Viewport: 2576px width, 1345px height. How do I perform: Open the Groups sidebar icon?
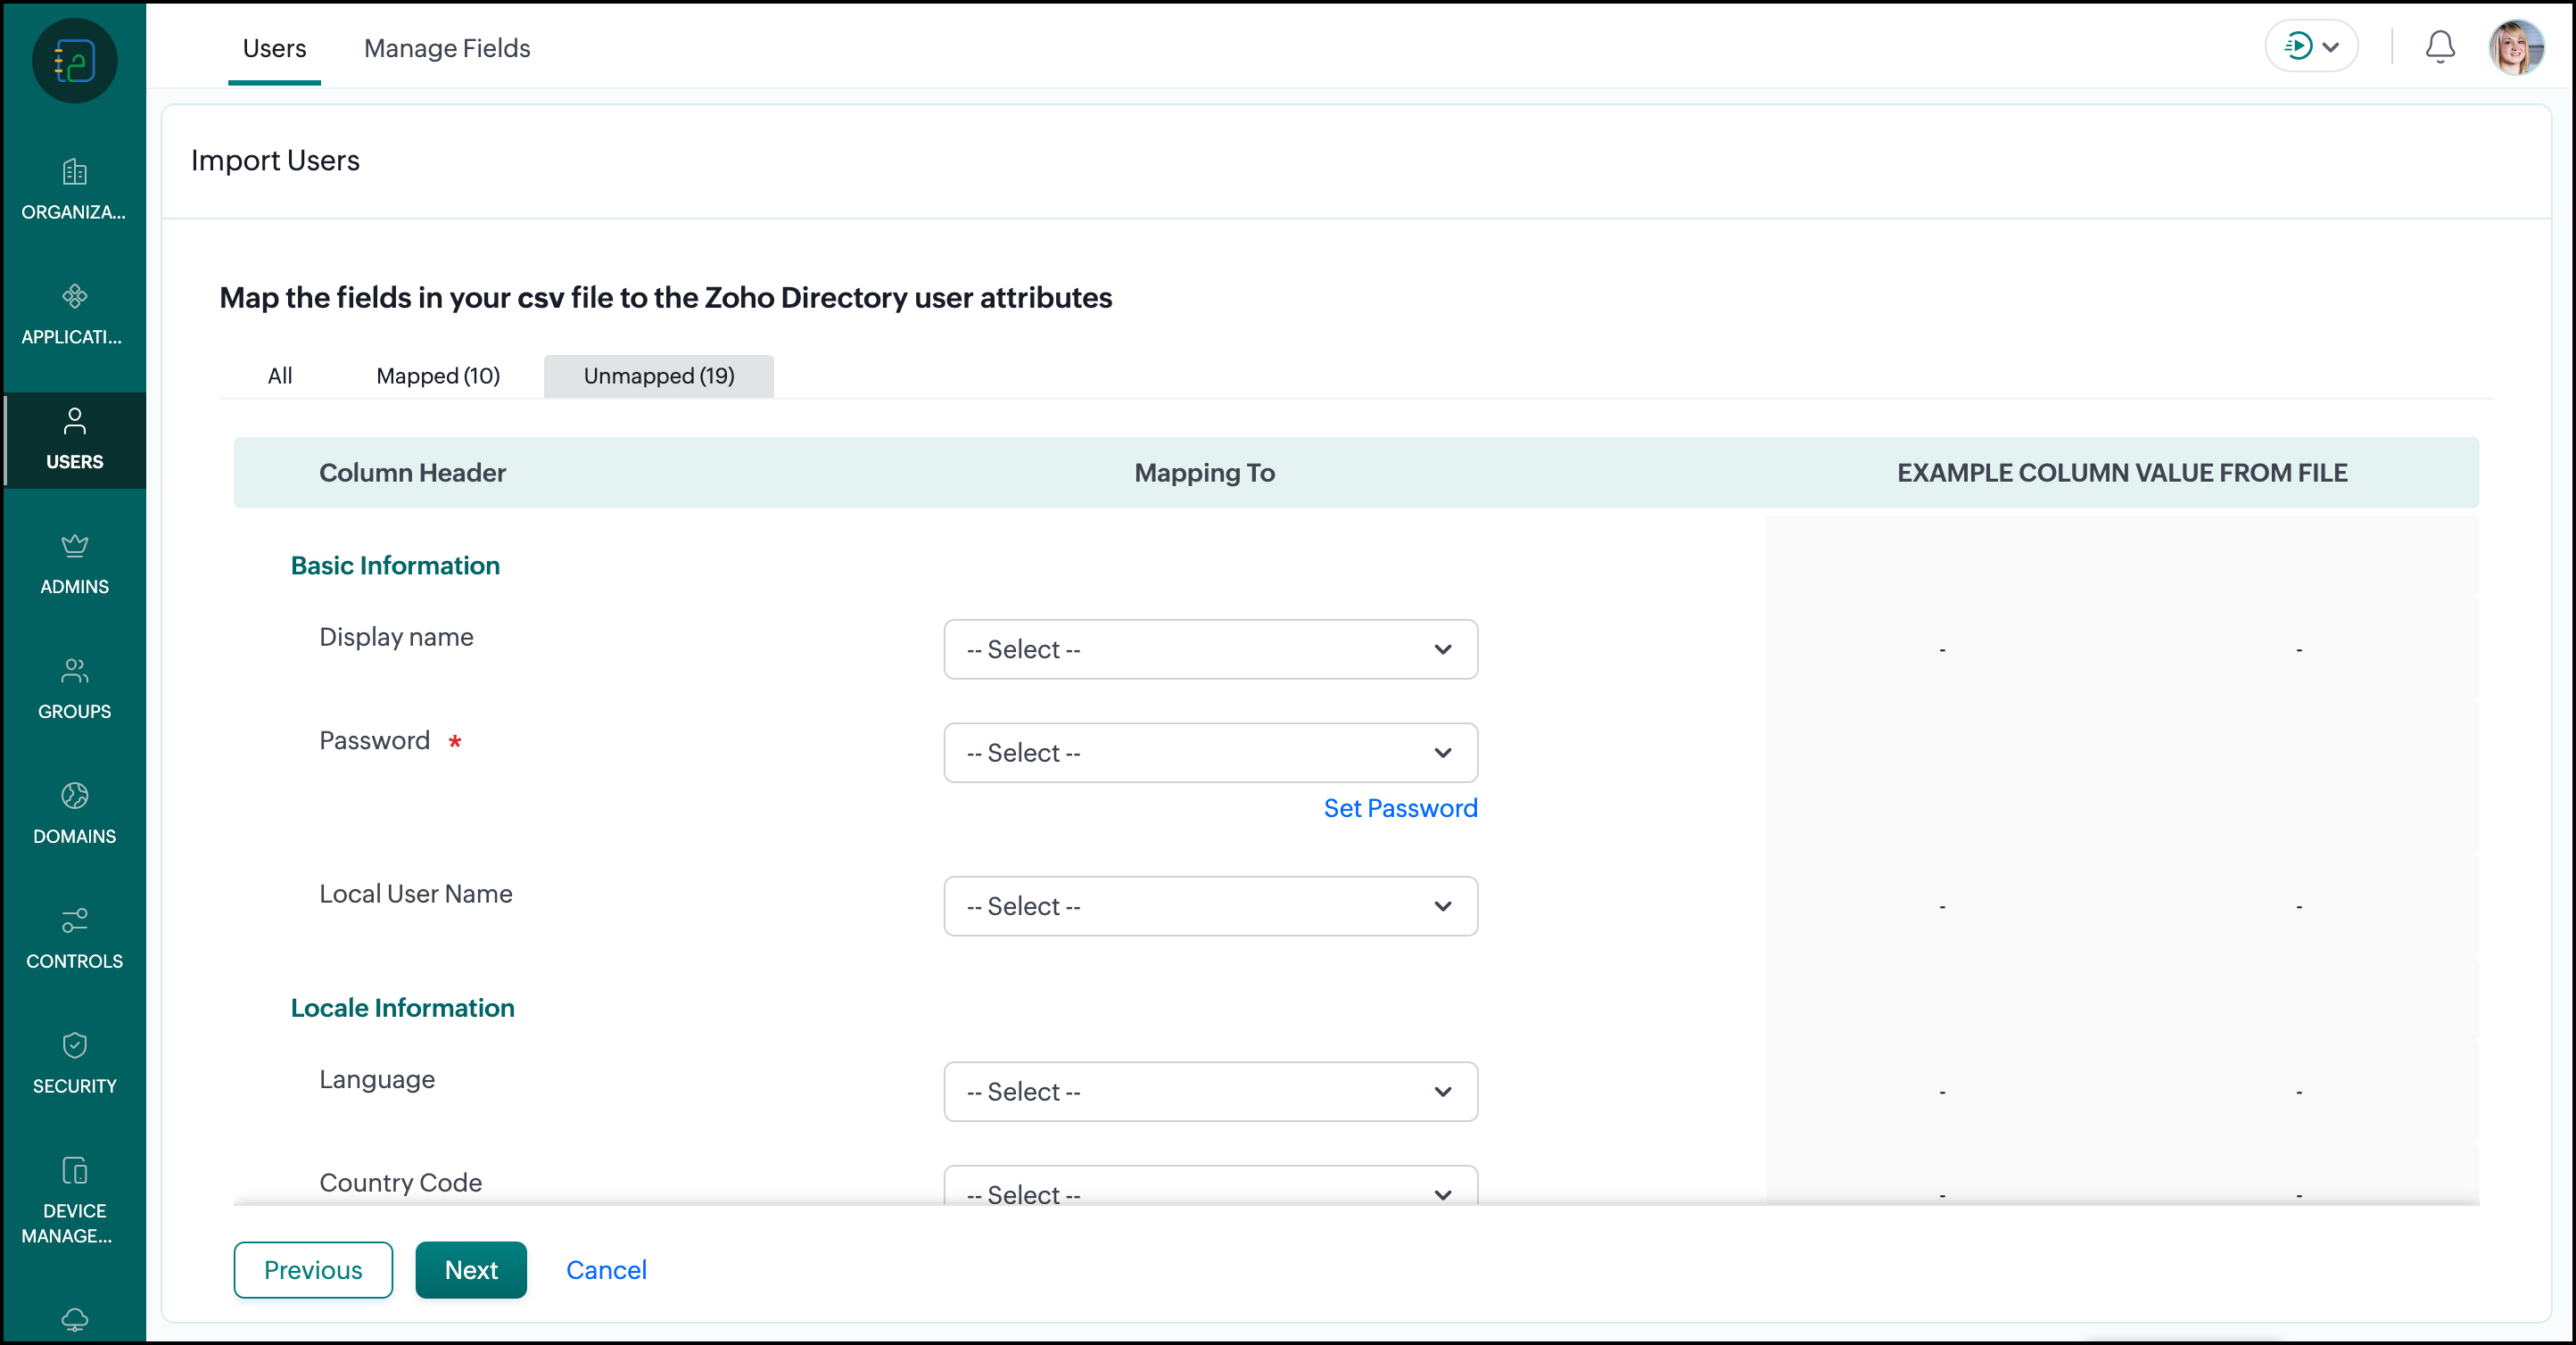[x=74, y=671]
